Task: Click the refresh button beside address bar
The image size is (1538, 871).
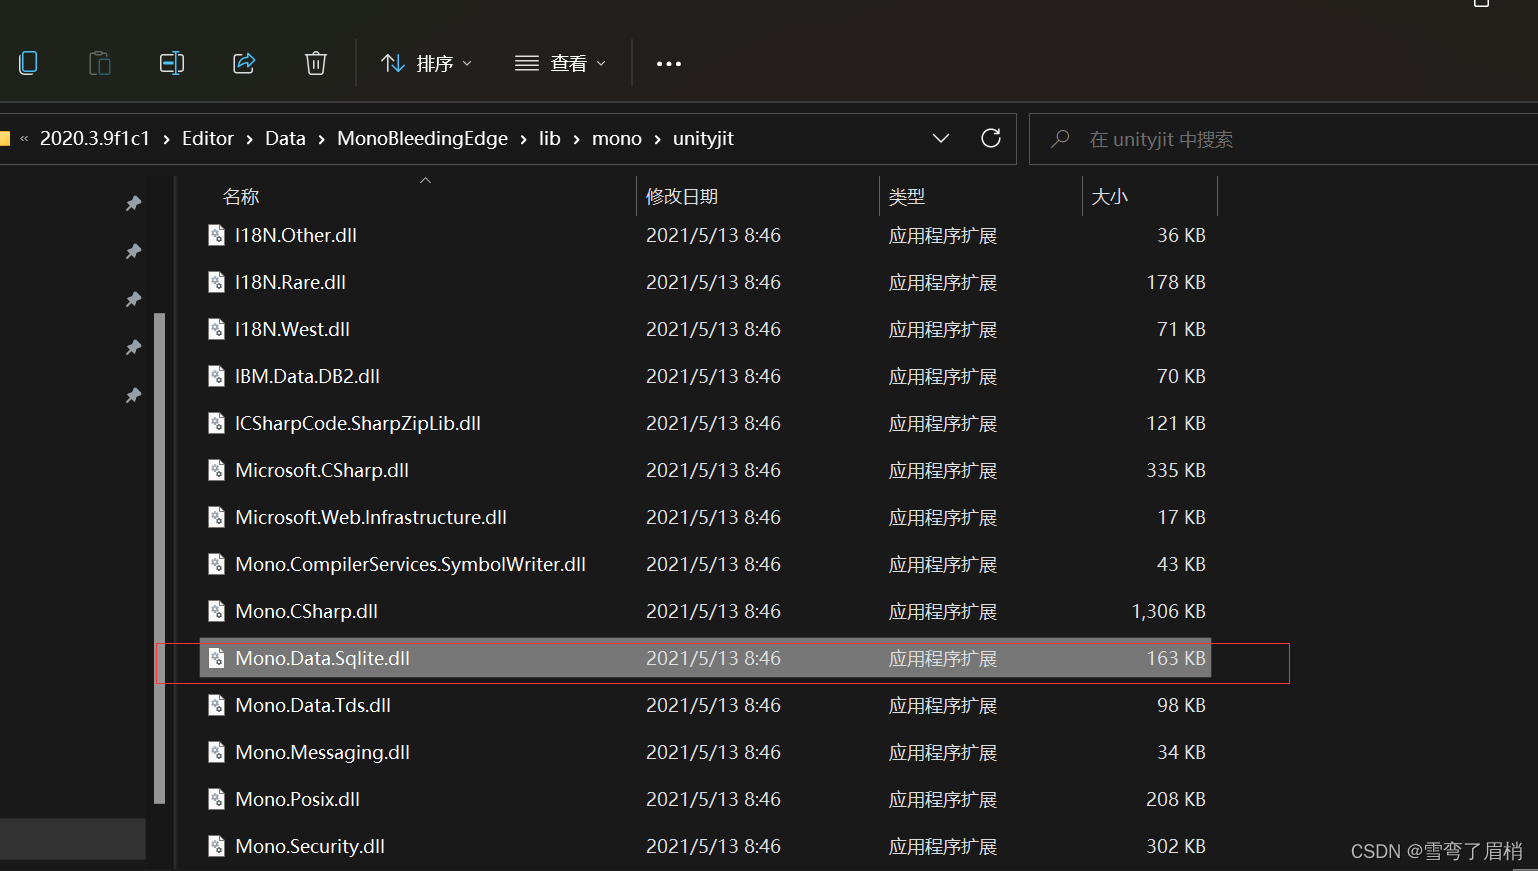Action: (991, 138)
